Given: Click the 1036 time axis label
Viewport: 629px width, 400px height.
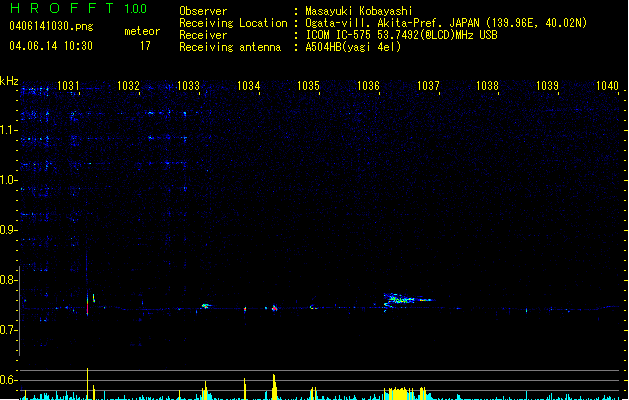Looking at the screenshot, I should pos(368,86).
